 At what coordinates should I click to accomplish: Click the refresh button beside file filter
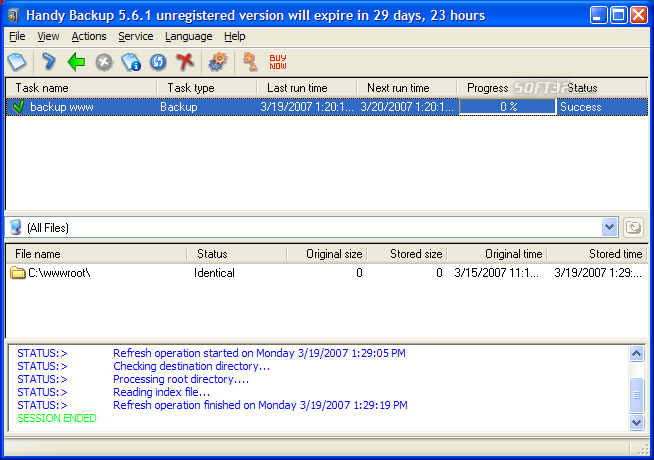point(633,228)
